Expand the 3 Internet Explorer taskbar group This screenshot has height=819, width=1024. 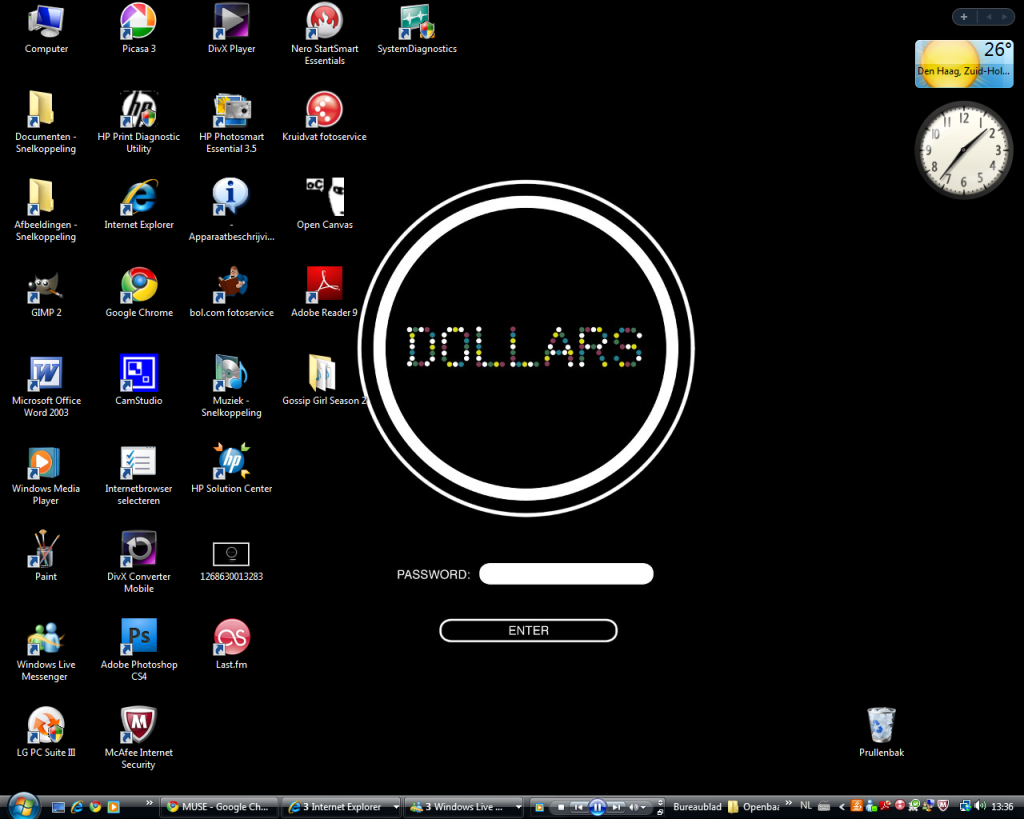pyautogui.click(x=340, y=806)
